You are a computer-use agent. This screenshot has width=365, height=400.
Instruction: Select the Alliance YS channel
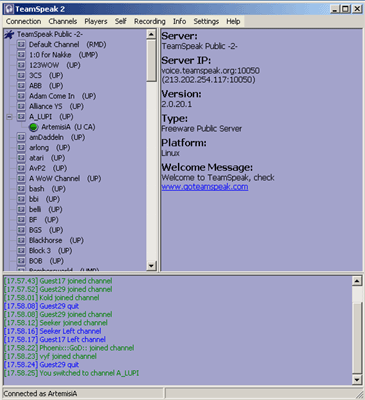point(56,107)
